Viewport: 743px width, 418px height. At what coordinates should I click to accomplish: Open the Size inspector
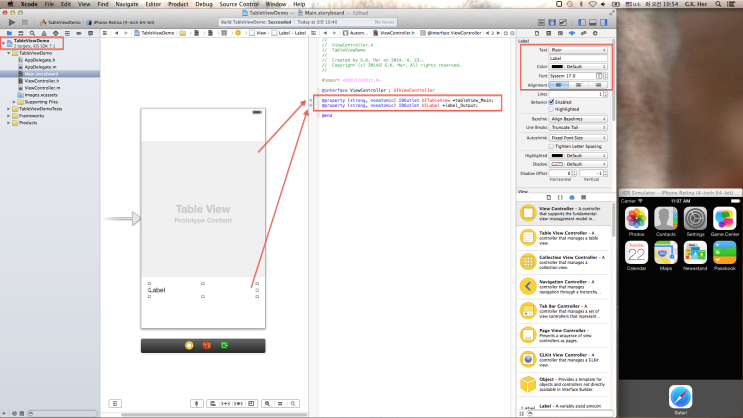pyautogui.click(x=583, y=33)
